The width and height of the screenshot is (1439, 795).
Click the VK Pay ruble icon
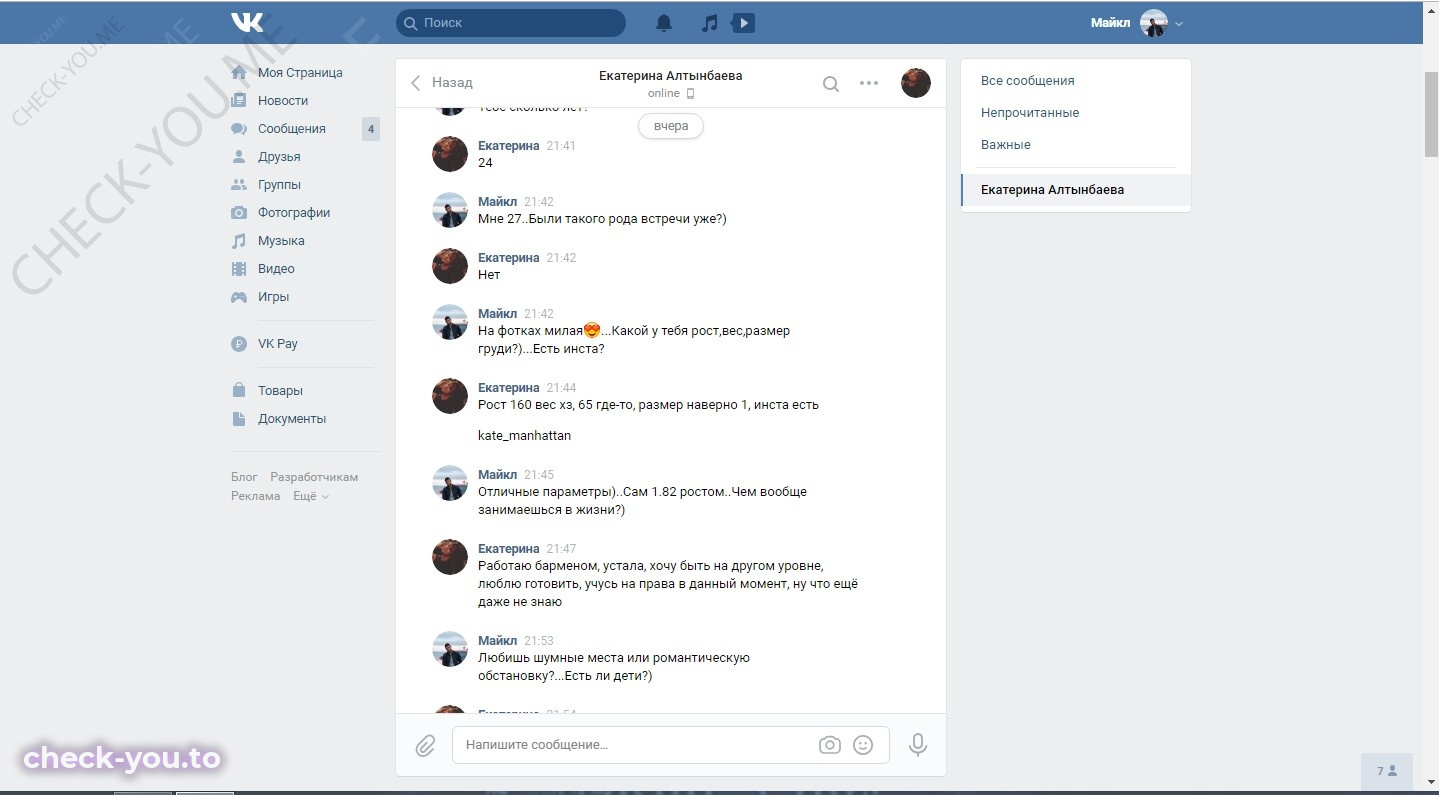239,344
